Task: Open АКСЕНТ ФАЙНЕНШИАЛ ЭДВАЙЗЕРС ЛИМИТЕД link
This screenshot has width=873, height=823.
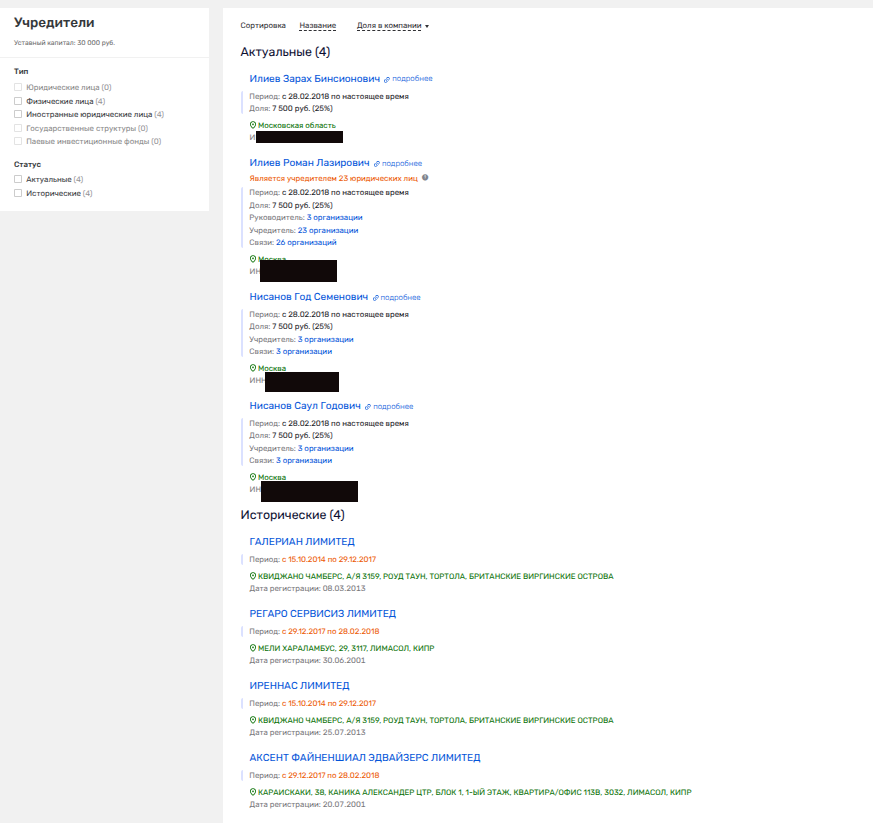Action: 364,758
